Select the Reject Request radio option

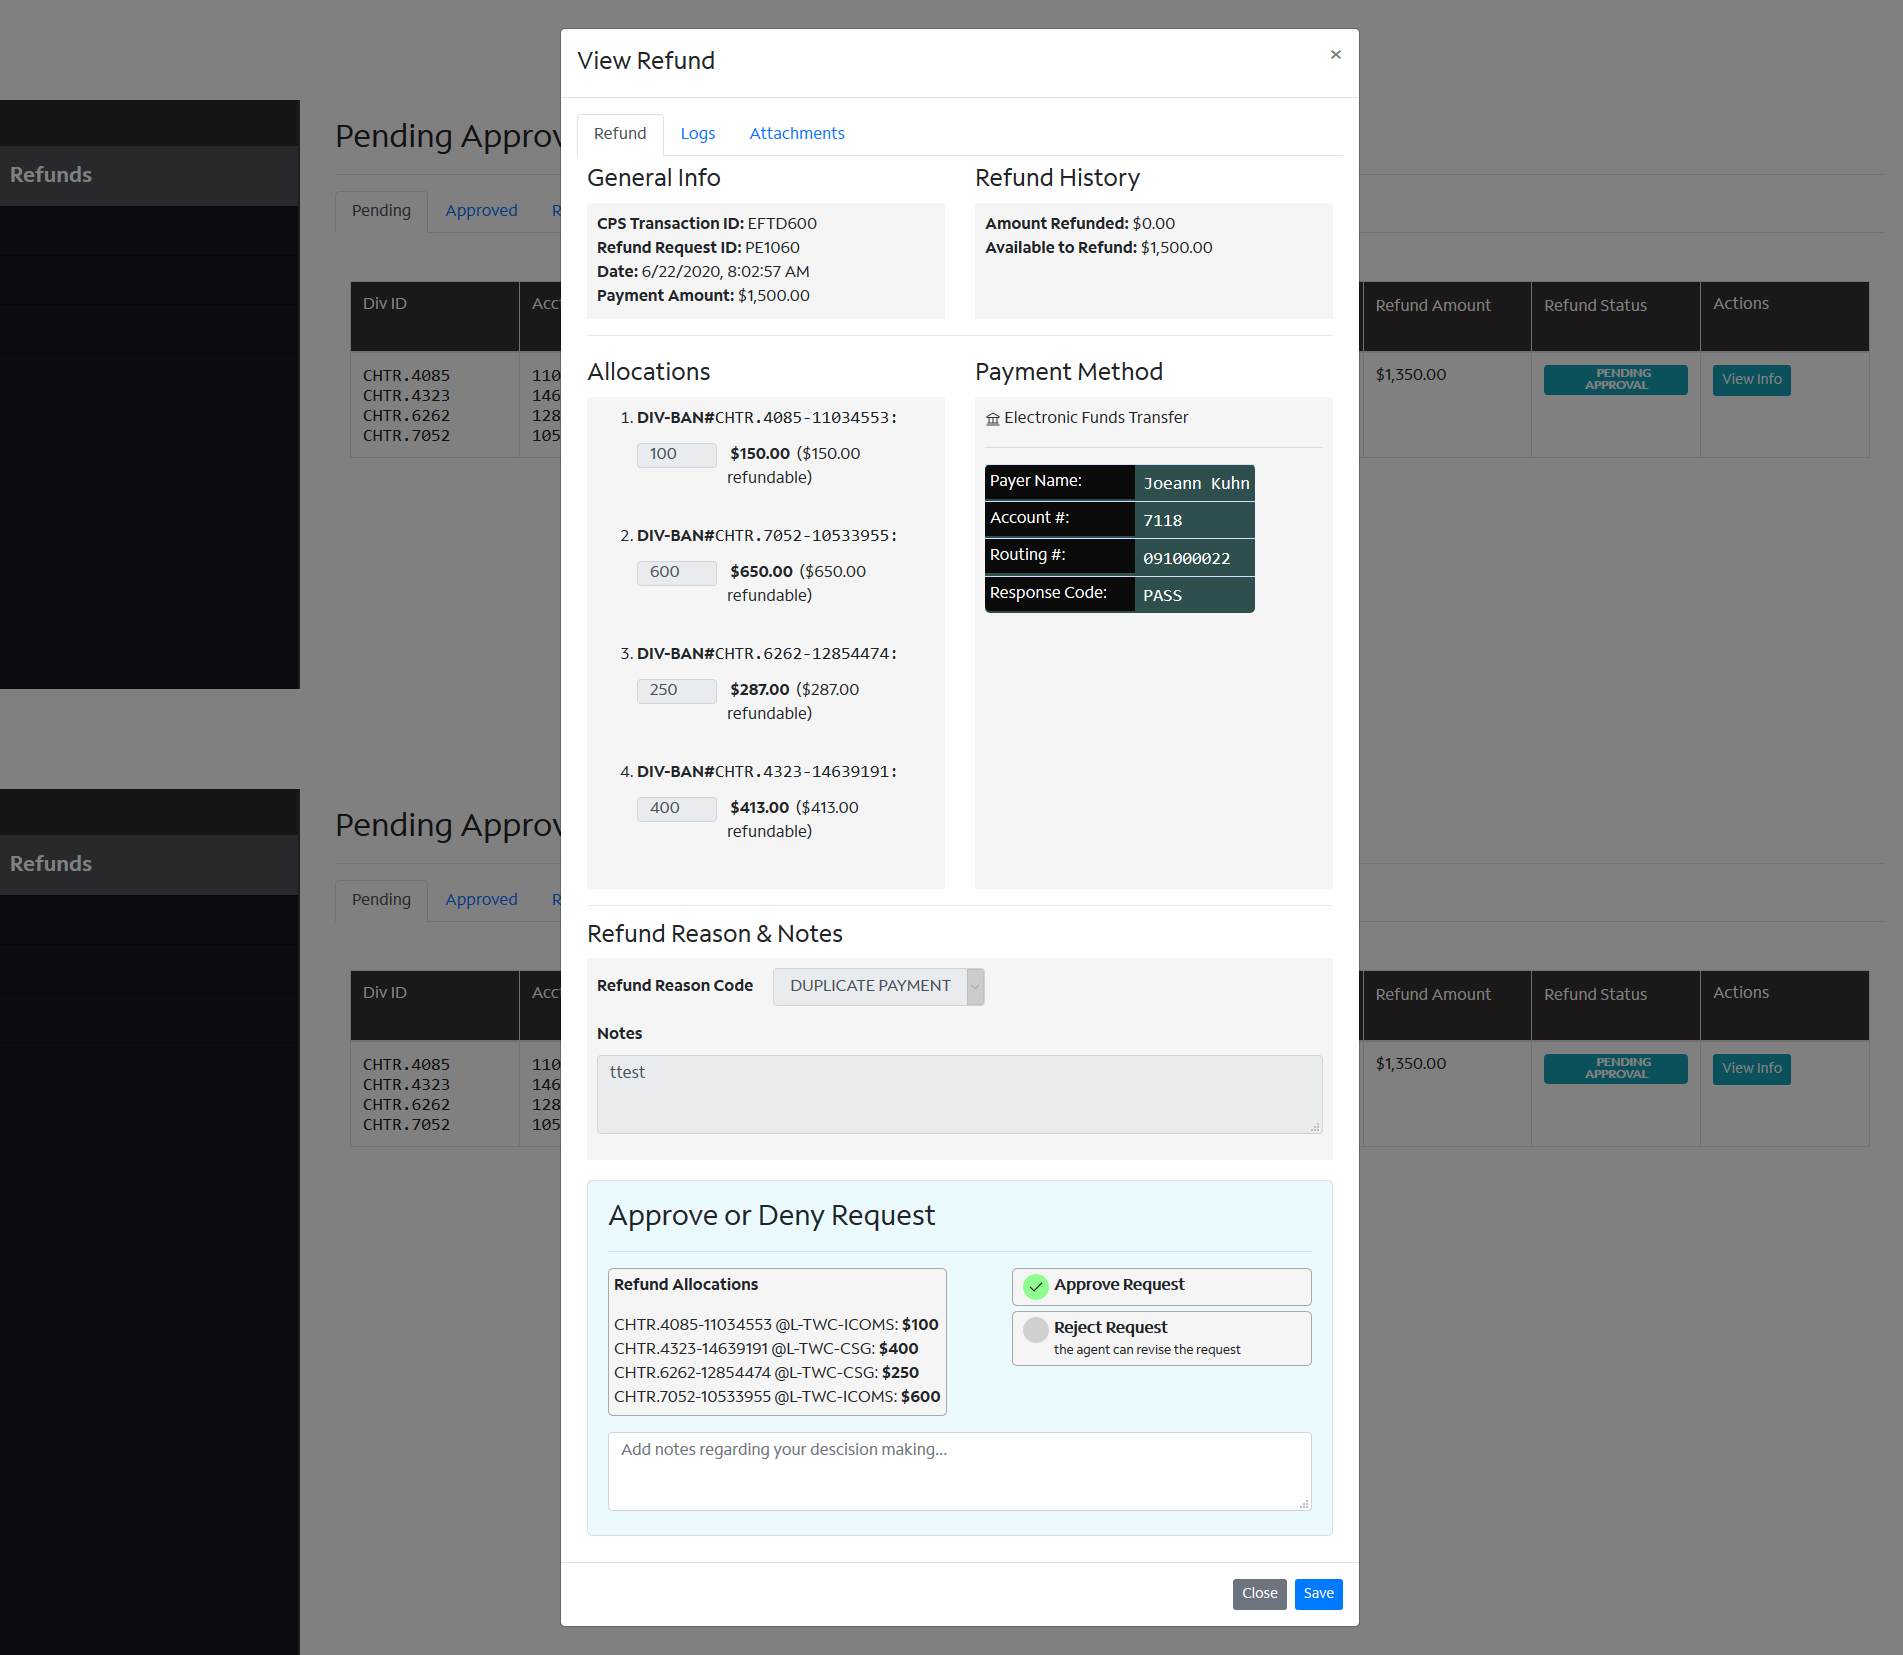[1036, 1329]
